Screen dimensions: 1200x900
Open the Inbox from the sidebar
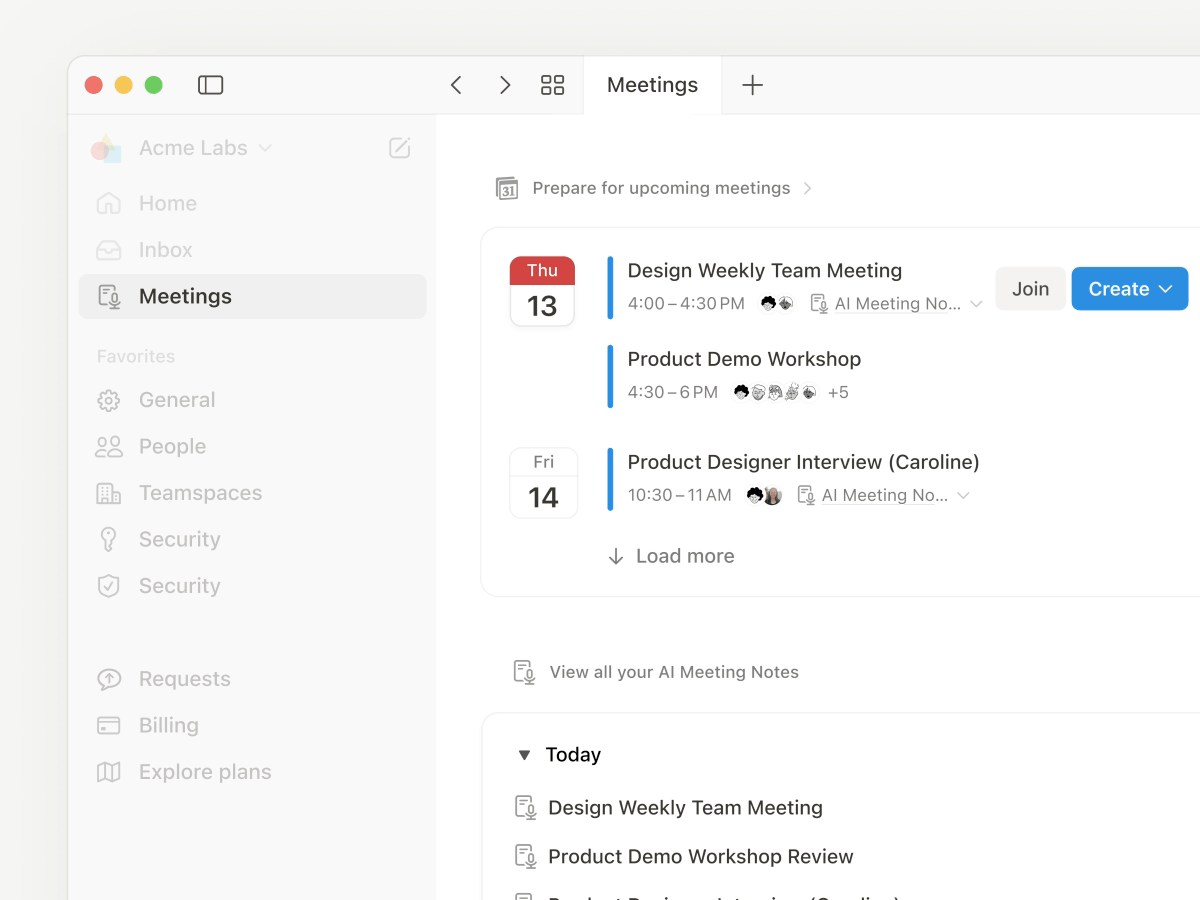click(x=165, y=249)
